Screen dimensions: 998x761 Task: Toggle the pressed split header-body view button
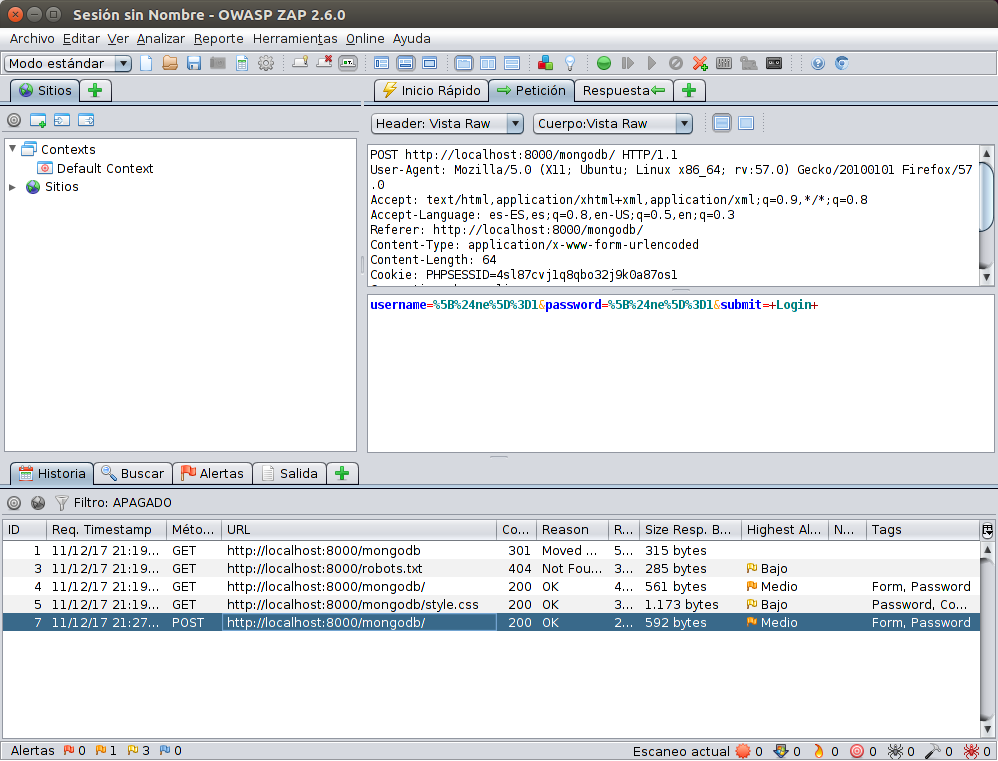722,123
